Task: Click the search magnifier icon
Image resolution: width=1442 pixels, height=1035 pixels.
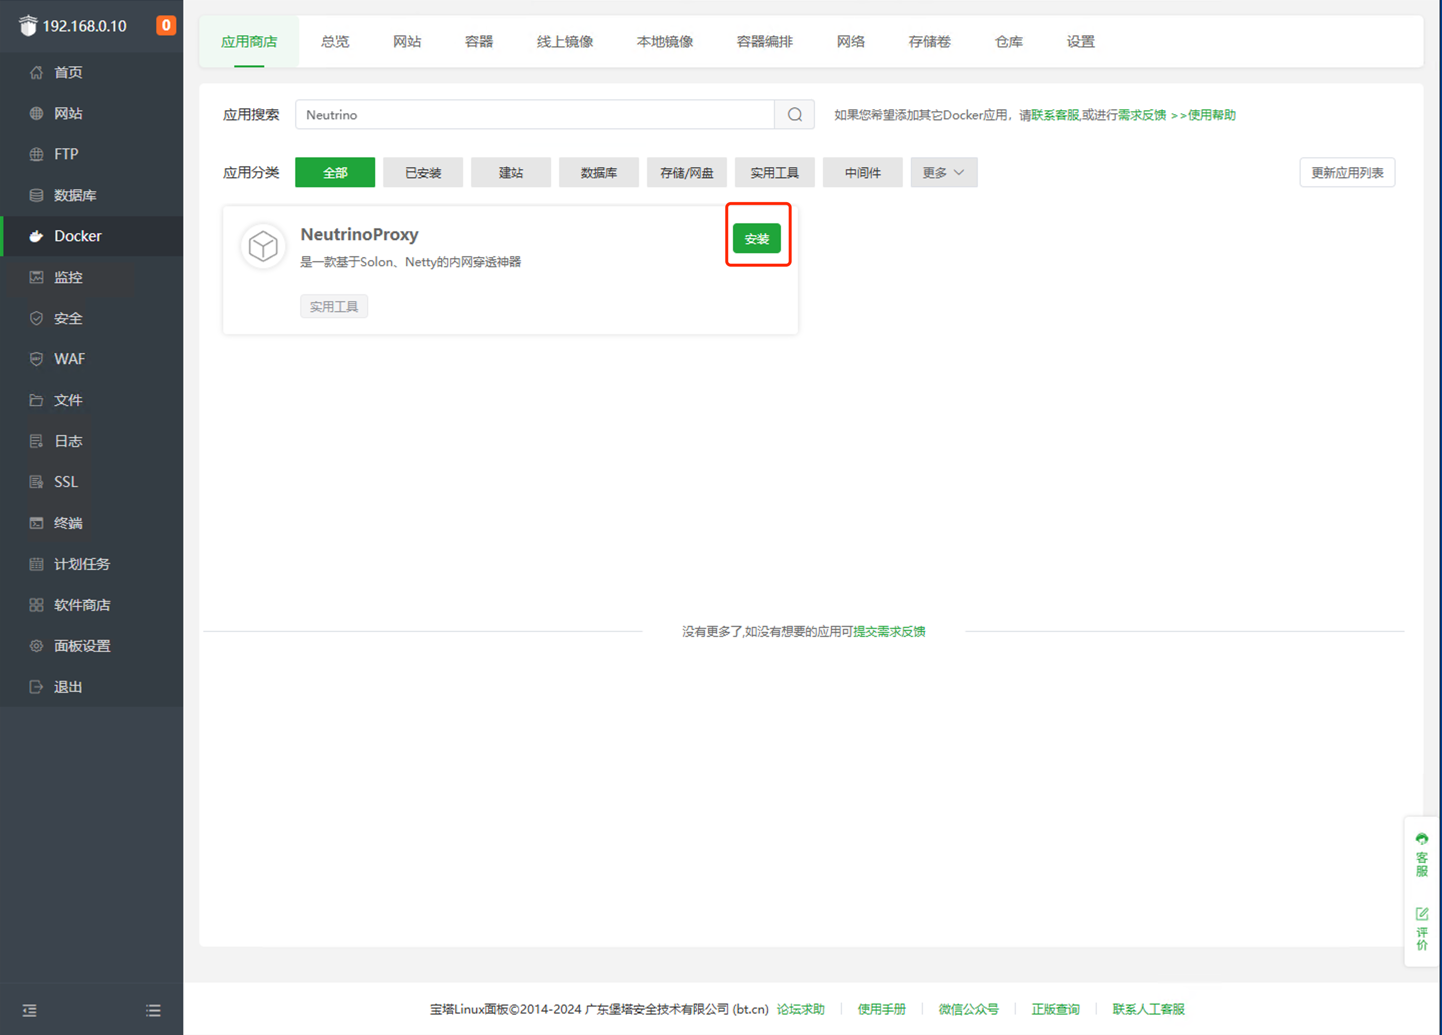Action: click(794, 115)
